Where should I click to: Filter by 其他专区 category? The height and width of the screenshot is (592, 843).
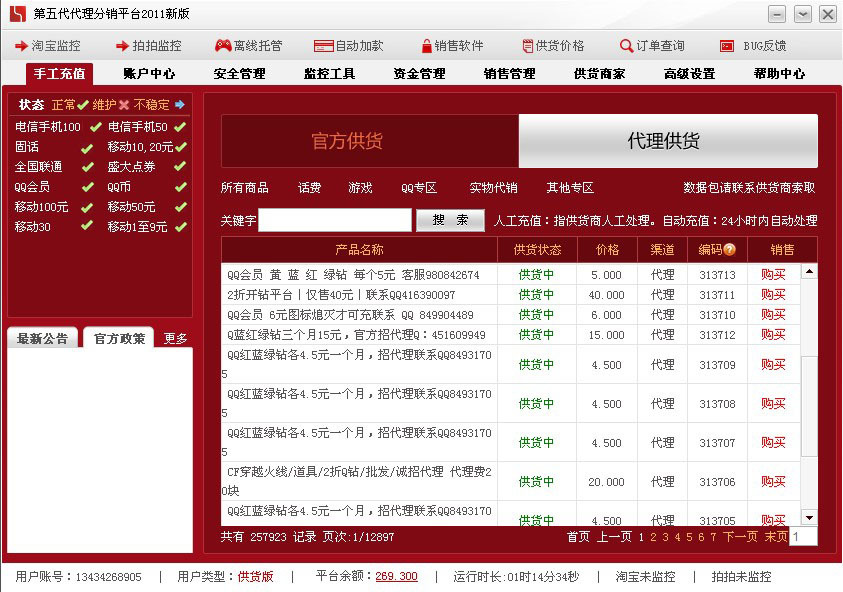[570, 188]
